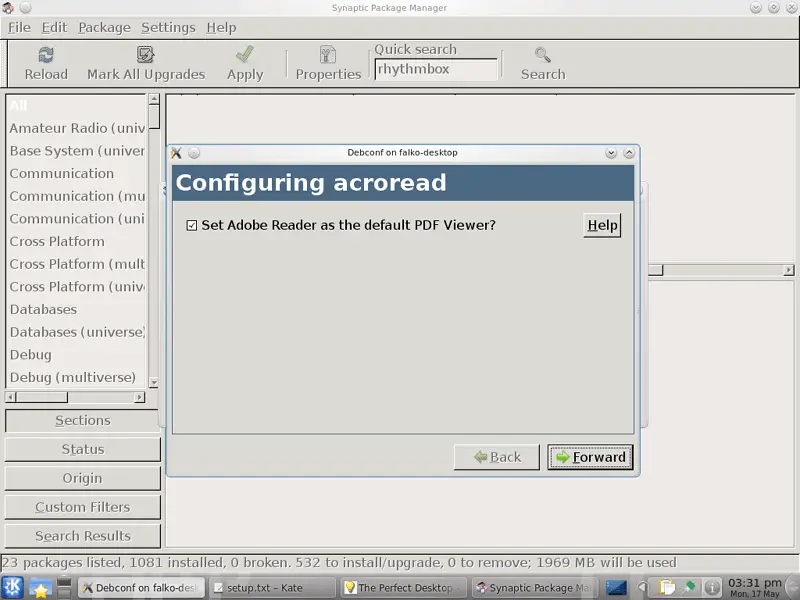800x600 pixels.
Task: Switch to setup.txt - Kate taskbar entry
Action: pos(273,588)
